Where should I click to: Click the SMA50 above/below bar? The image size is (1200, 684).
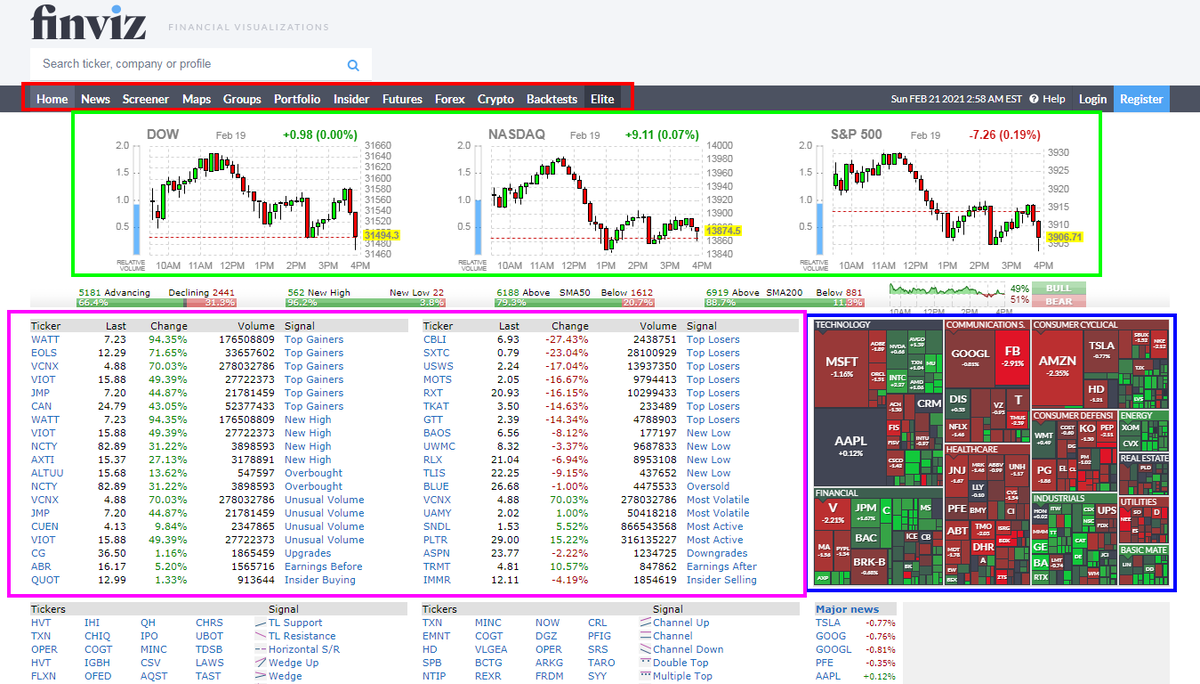574,302
